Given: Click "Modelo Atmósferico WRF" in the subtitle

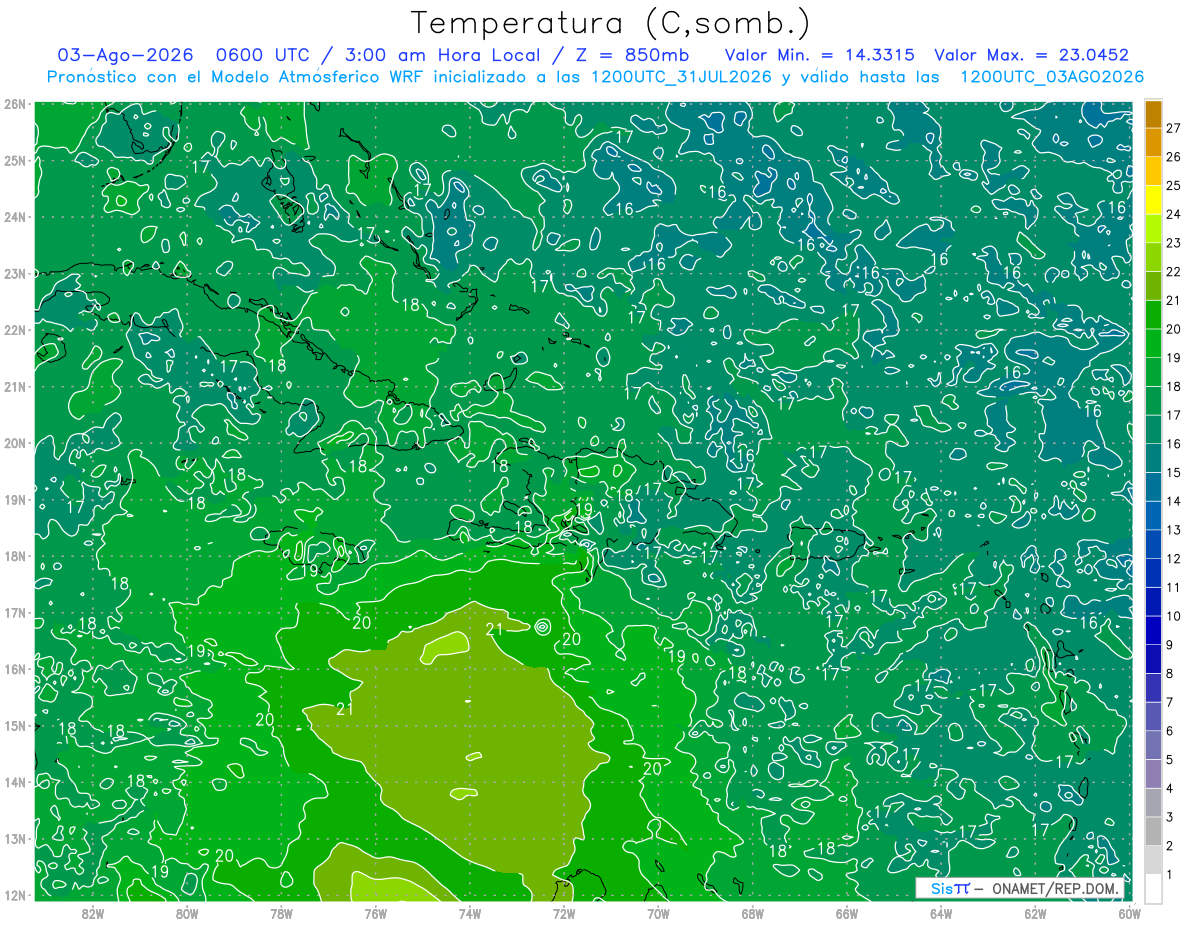Looking at the screenshot, I should pos(316,77).
